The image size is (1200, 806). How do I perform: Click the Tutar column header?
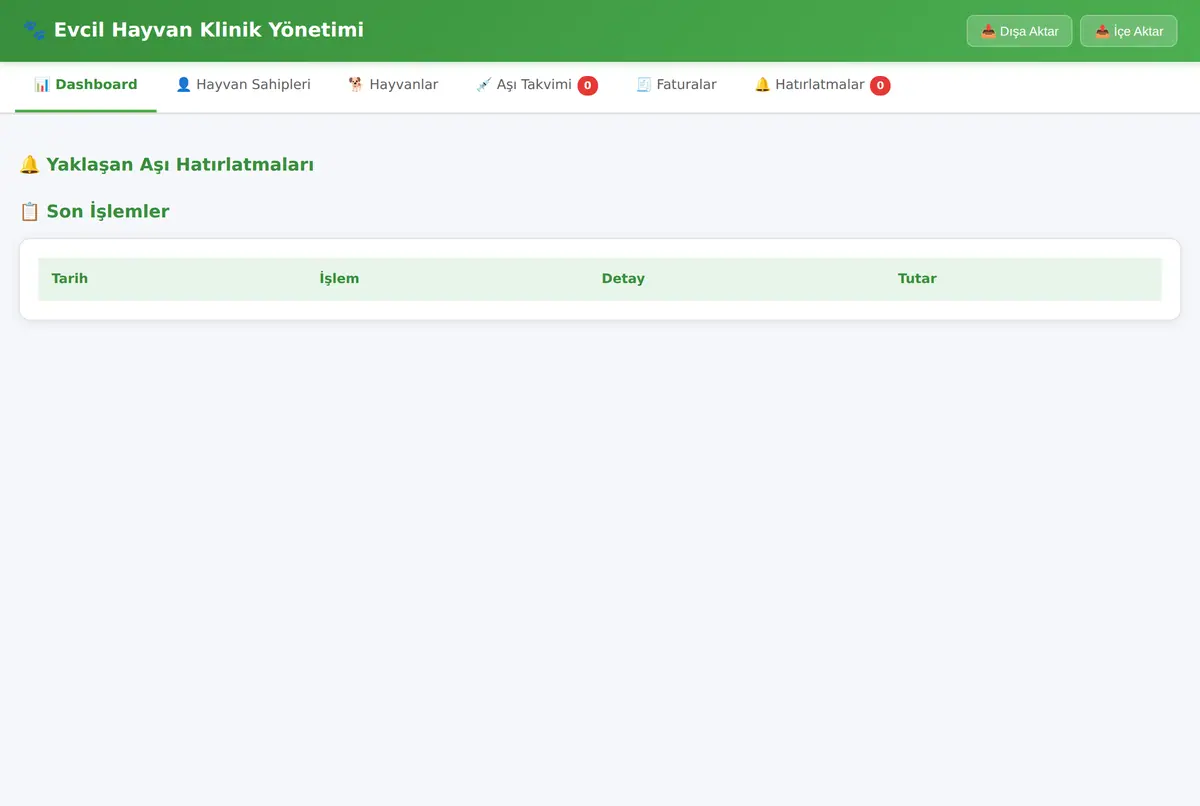click(1023, 279)
